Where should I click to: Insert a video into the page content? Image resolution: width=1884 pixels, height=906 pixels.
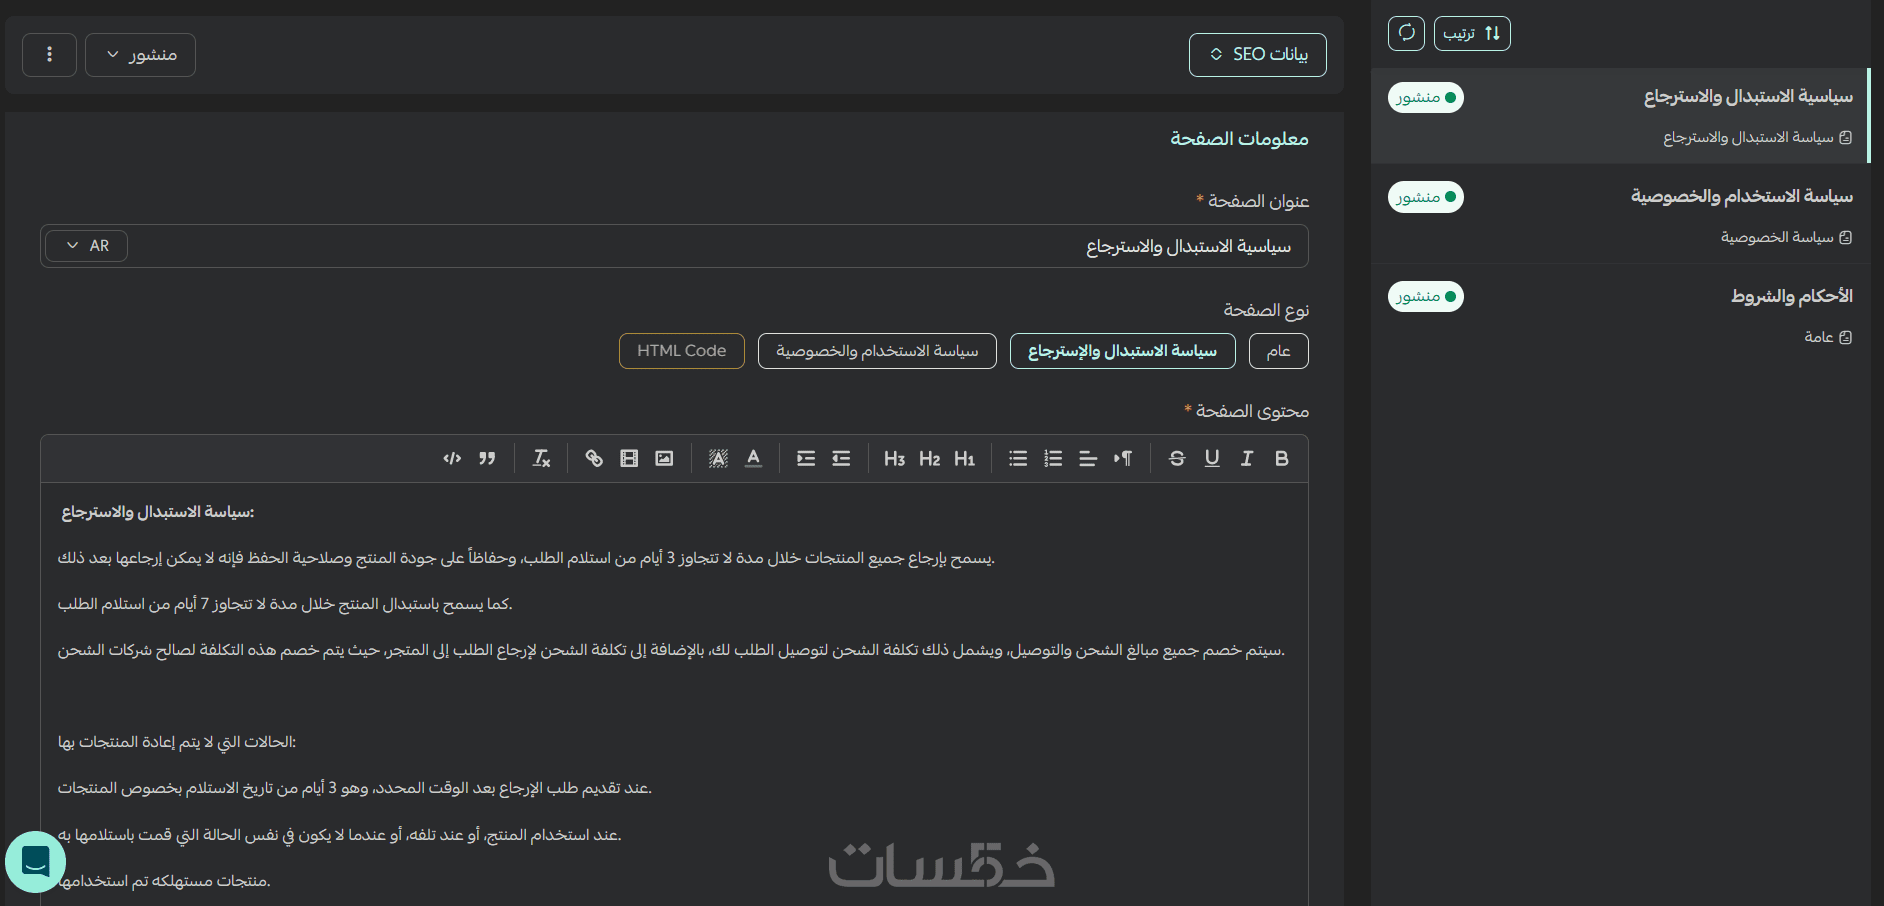pos(629,458)
